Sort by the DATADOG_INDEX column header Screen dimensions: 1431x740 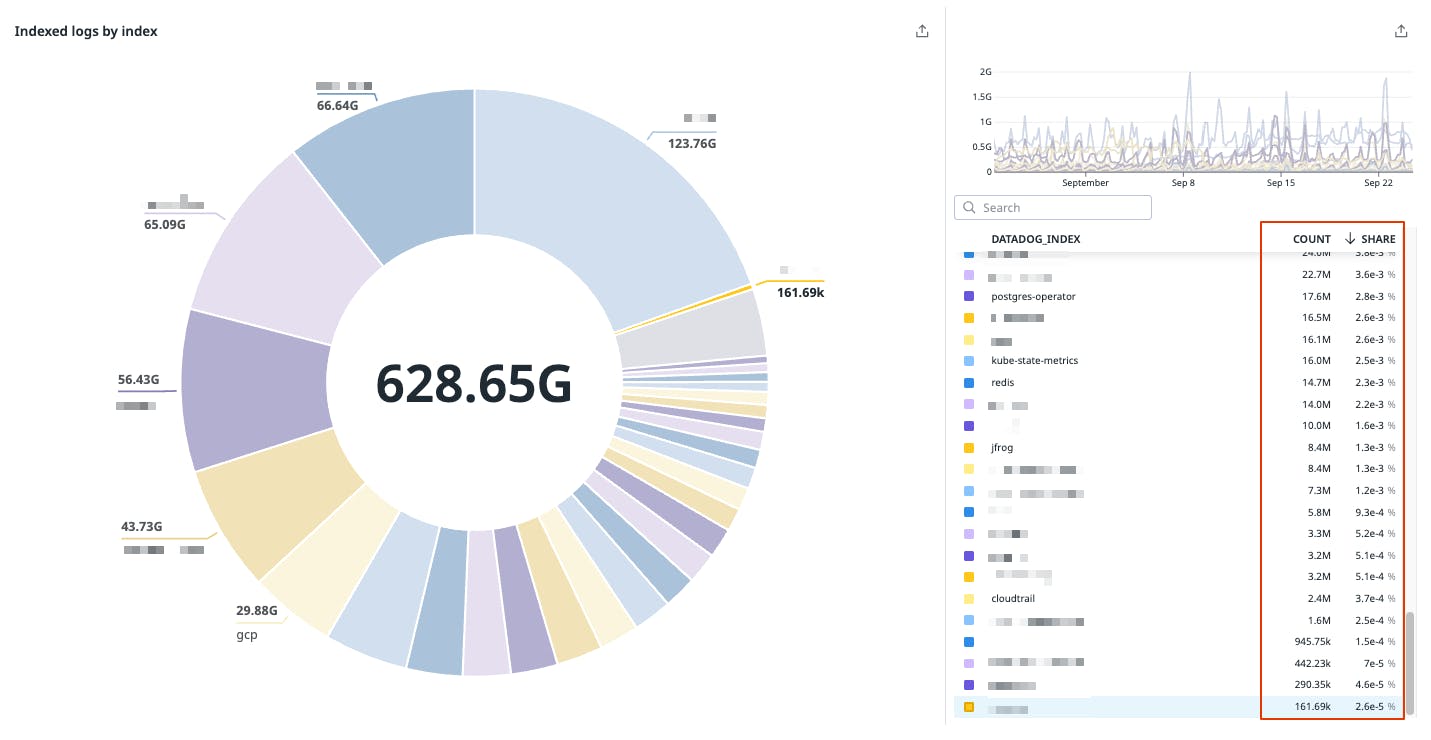pyautogui.click(x=1035, y=239)
